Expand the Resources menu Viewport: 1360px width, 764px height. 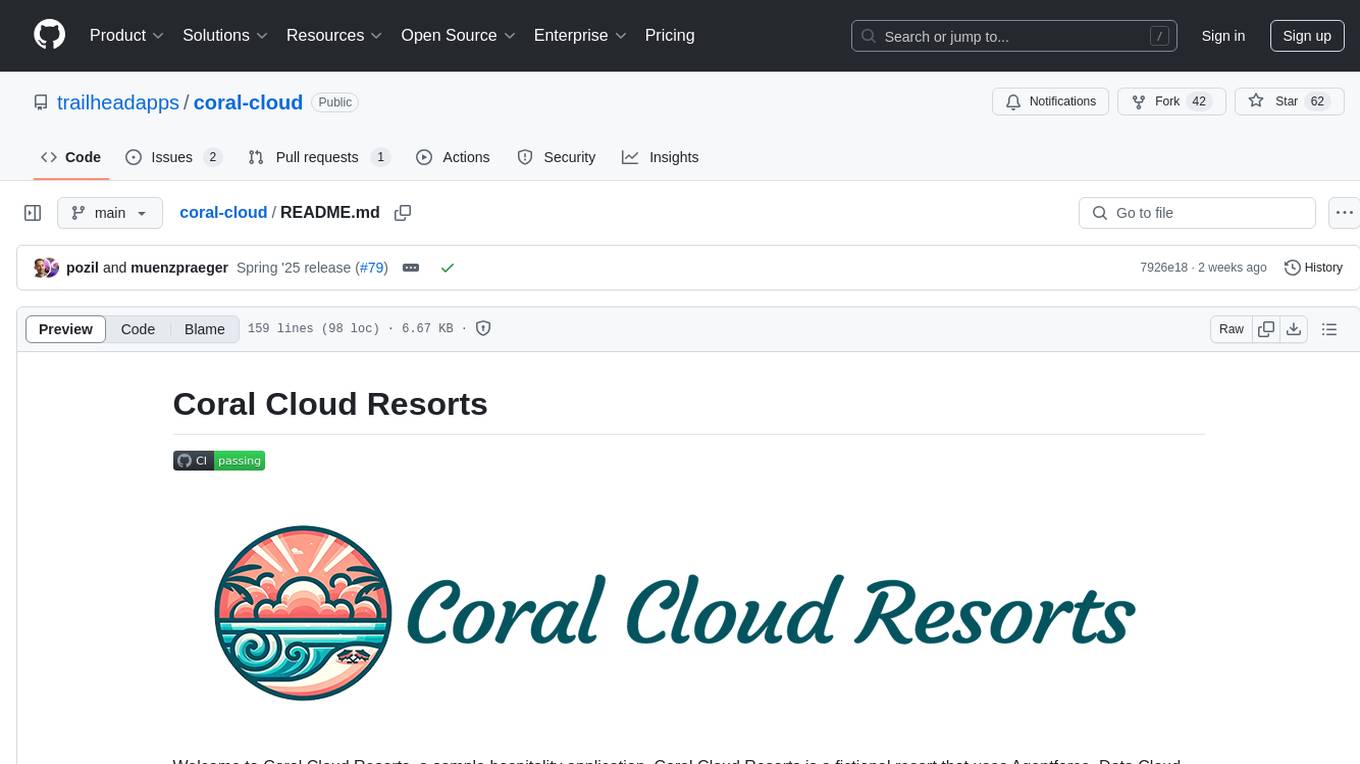click(x=334, y=35)
